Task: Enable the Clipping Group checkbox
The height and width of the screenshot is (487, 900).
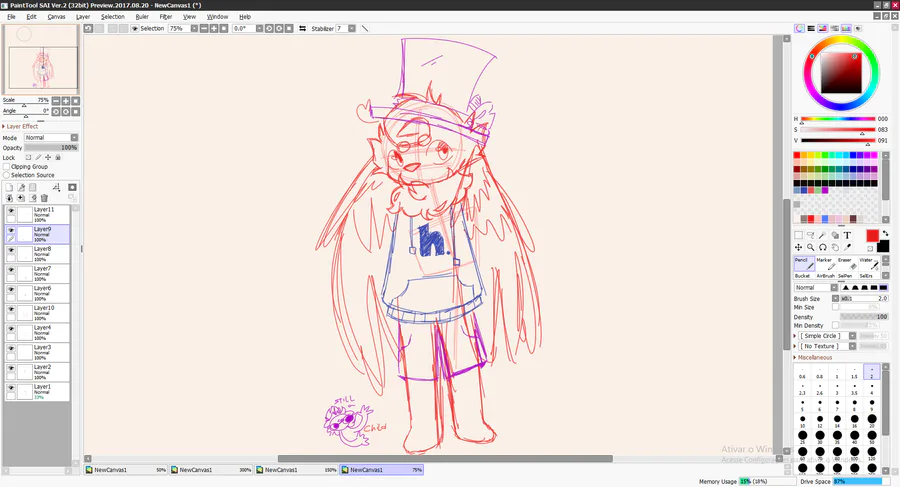Action: [7, 167]
